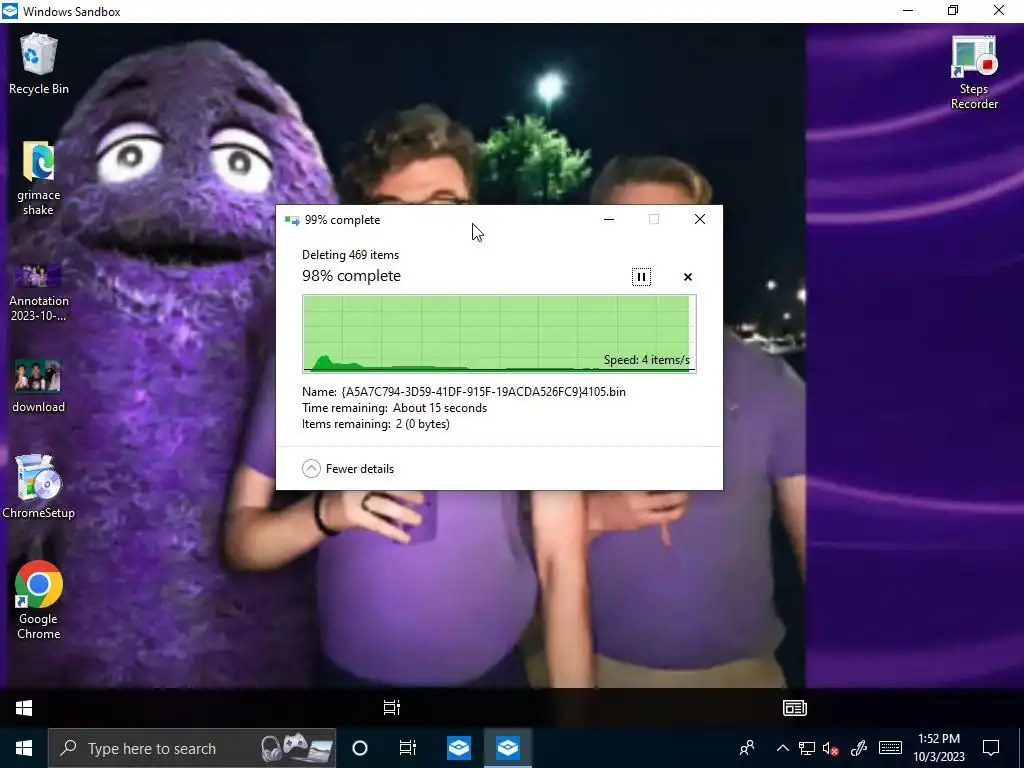Open Task View on the host taskbar
1024x768 pixels.
pyautogui.click(x=408, y=748)
